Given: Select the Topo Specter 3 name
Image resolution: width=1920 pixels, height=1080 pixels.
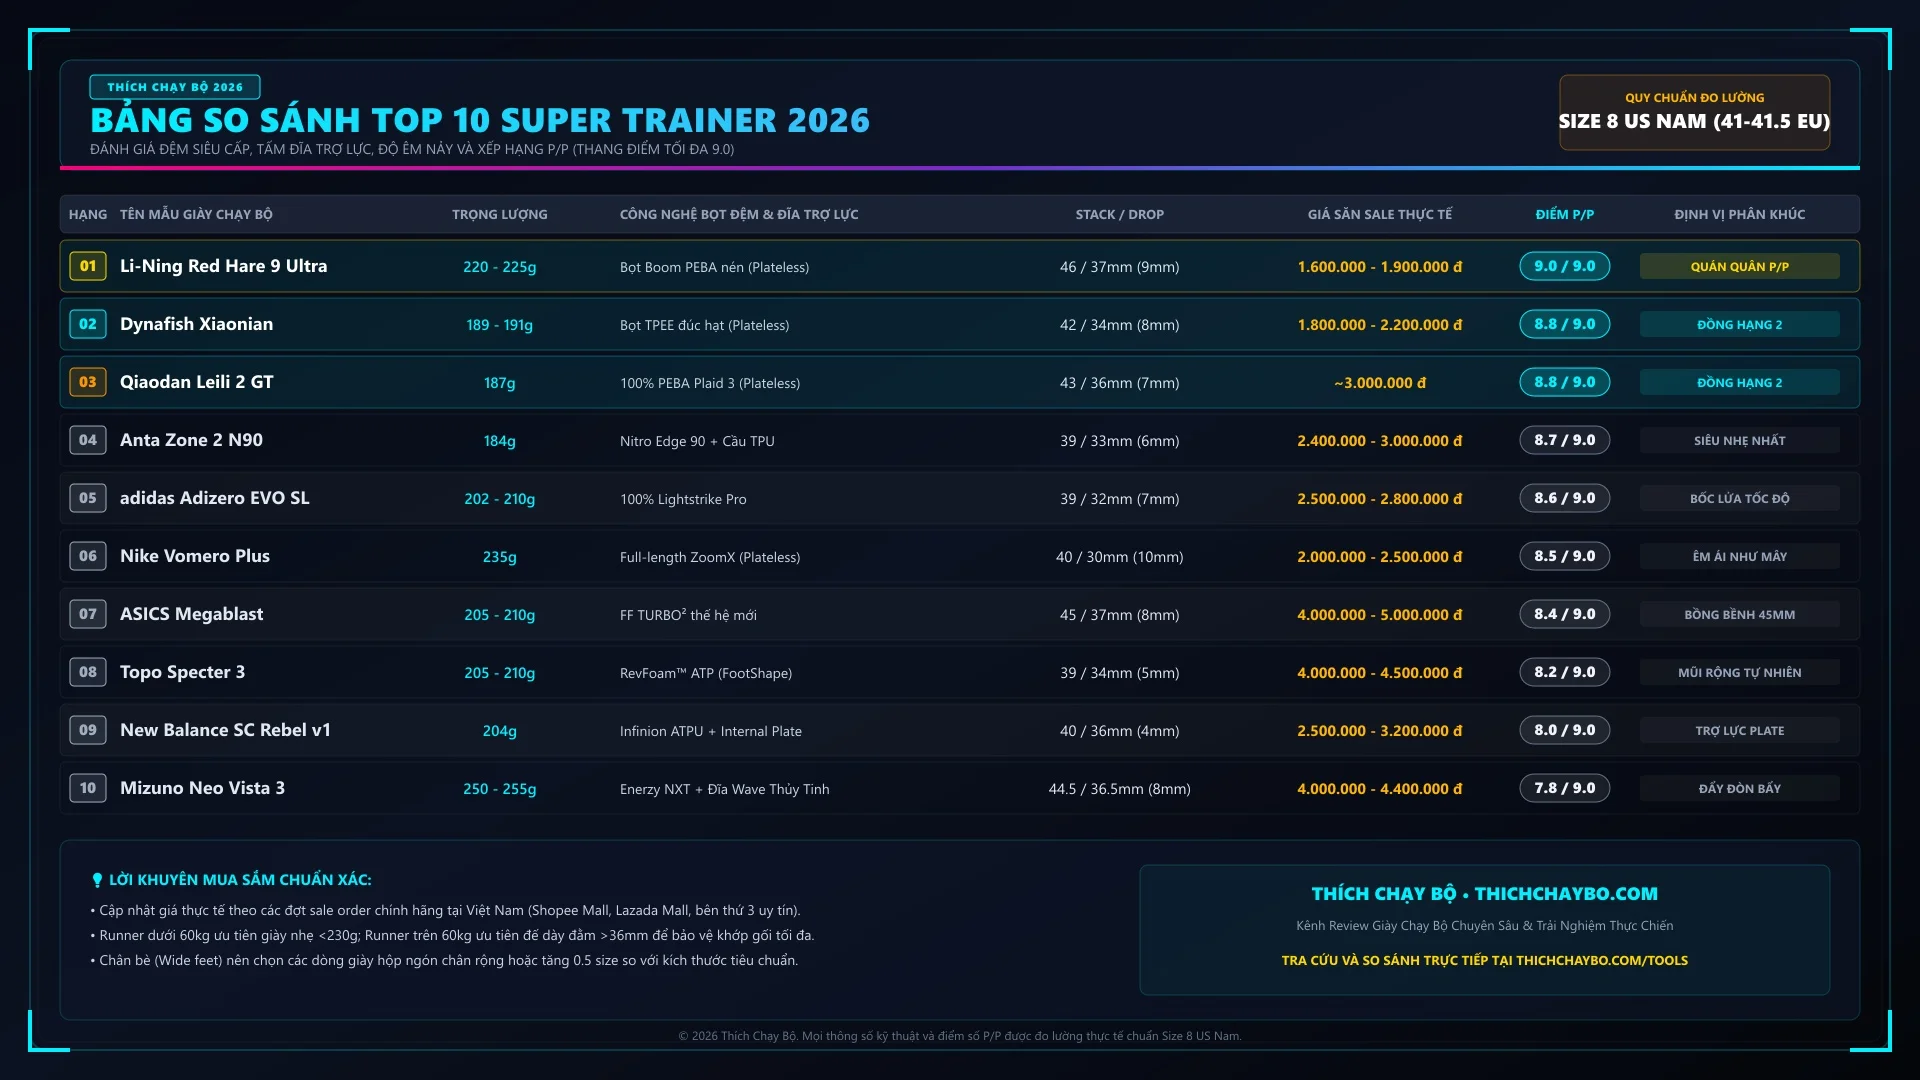Looking at the screenshot, I should point(182,672).
